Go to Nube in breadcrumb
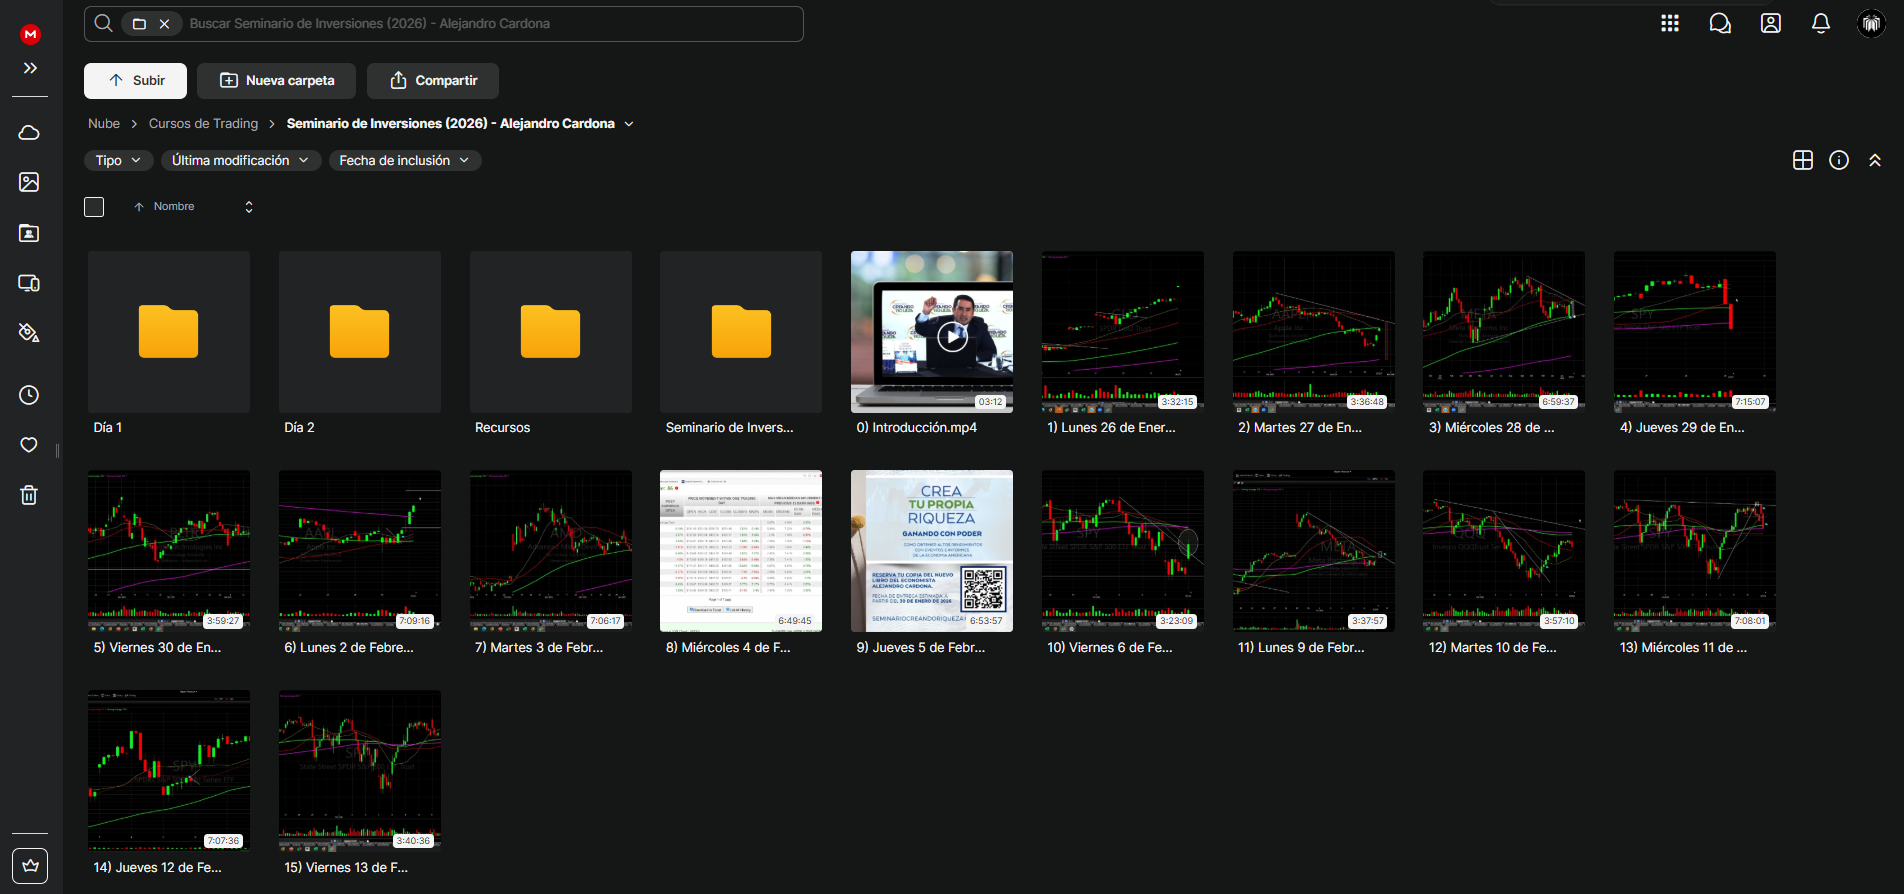This screenshot has width=1904, height=894. tap(104, 123)
